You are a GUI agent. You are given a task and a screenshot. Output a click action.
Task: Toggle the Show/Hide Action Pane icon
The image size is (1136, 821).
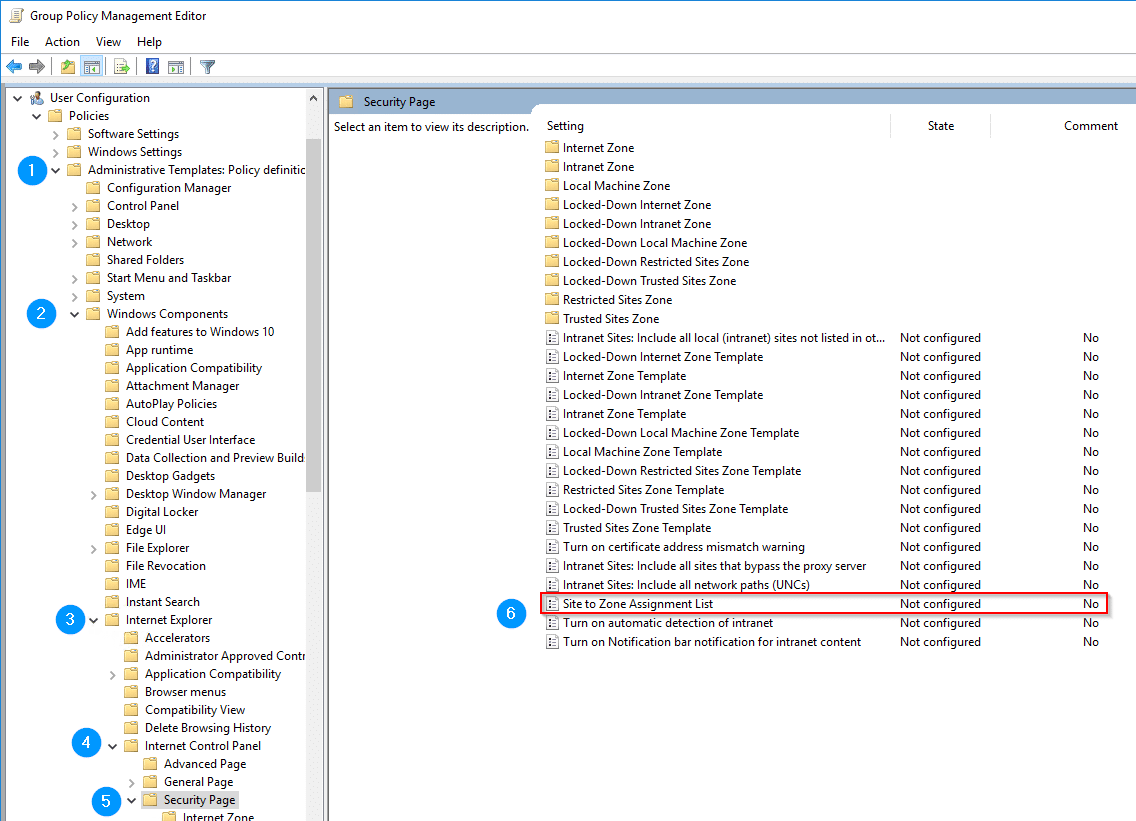176,67
